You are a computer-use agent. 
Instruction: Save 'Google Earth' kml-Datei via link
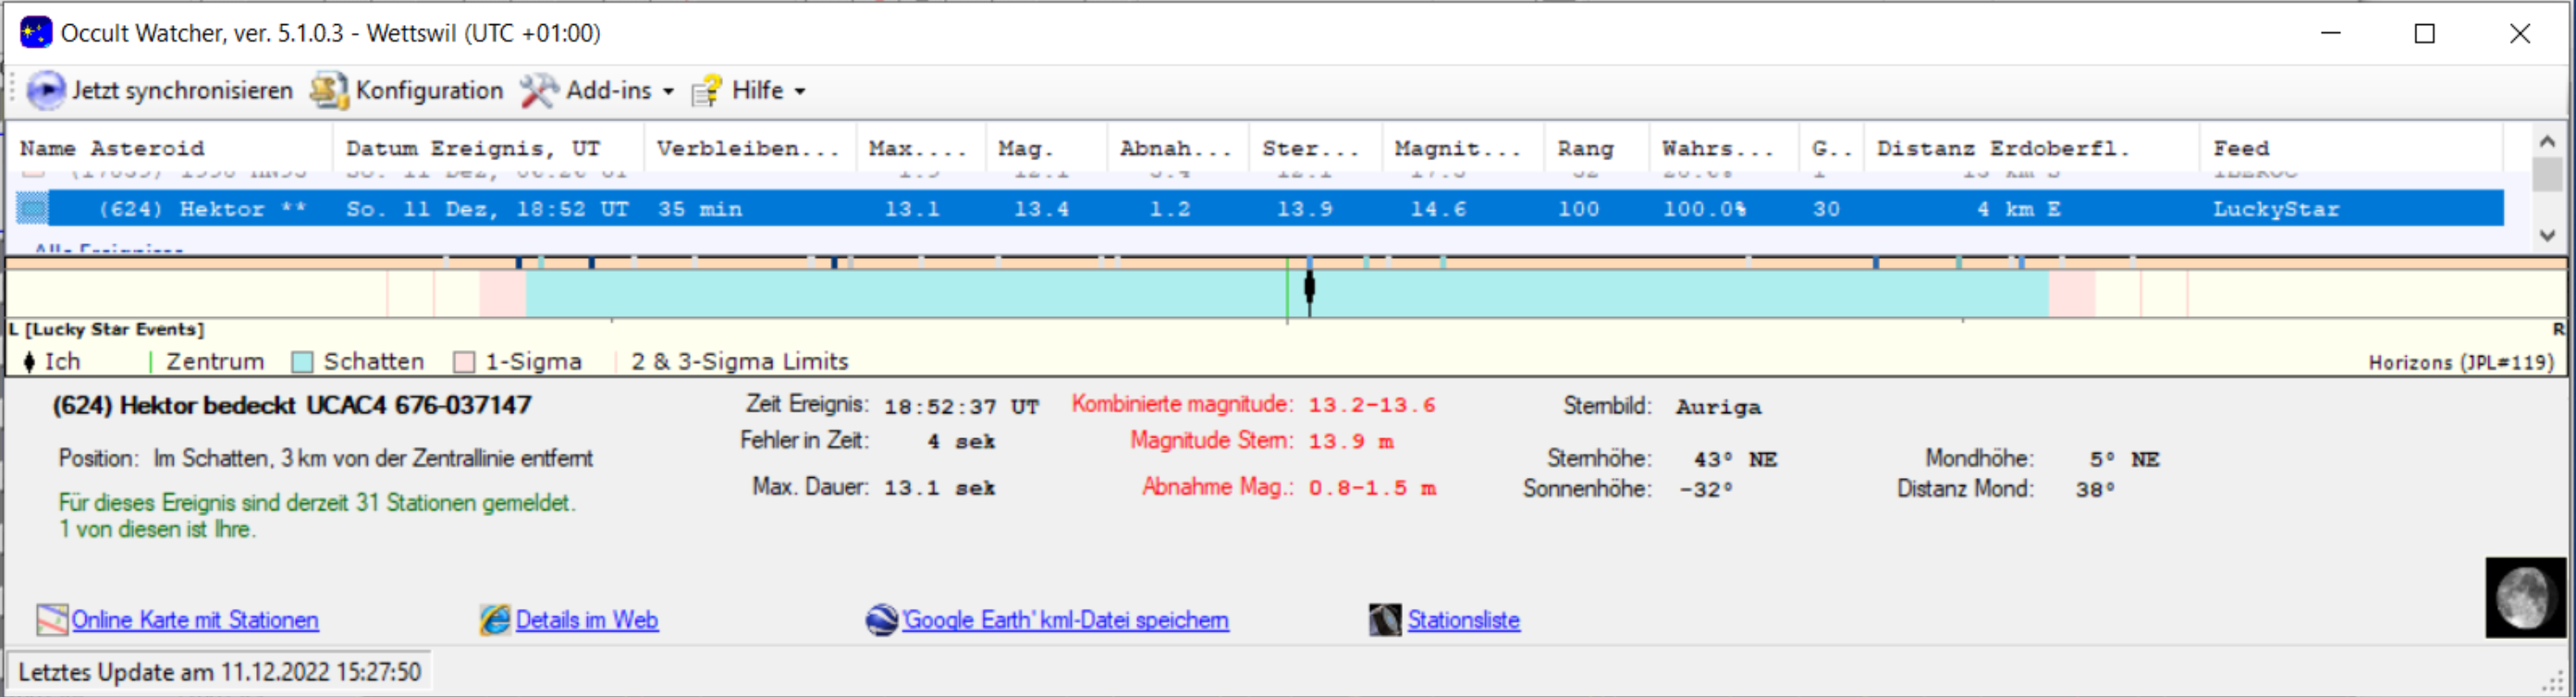tap(1065, 620)
